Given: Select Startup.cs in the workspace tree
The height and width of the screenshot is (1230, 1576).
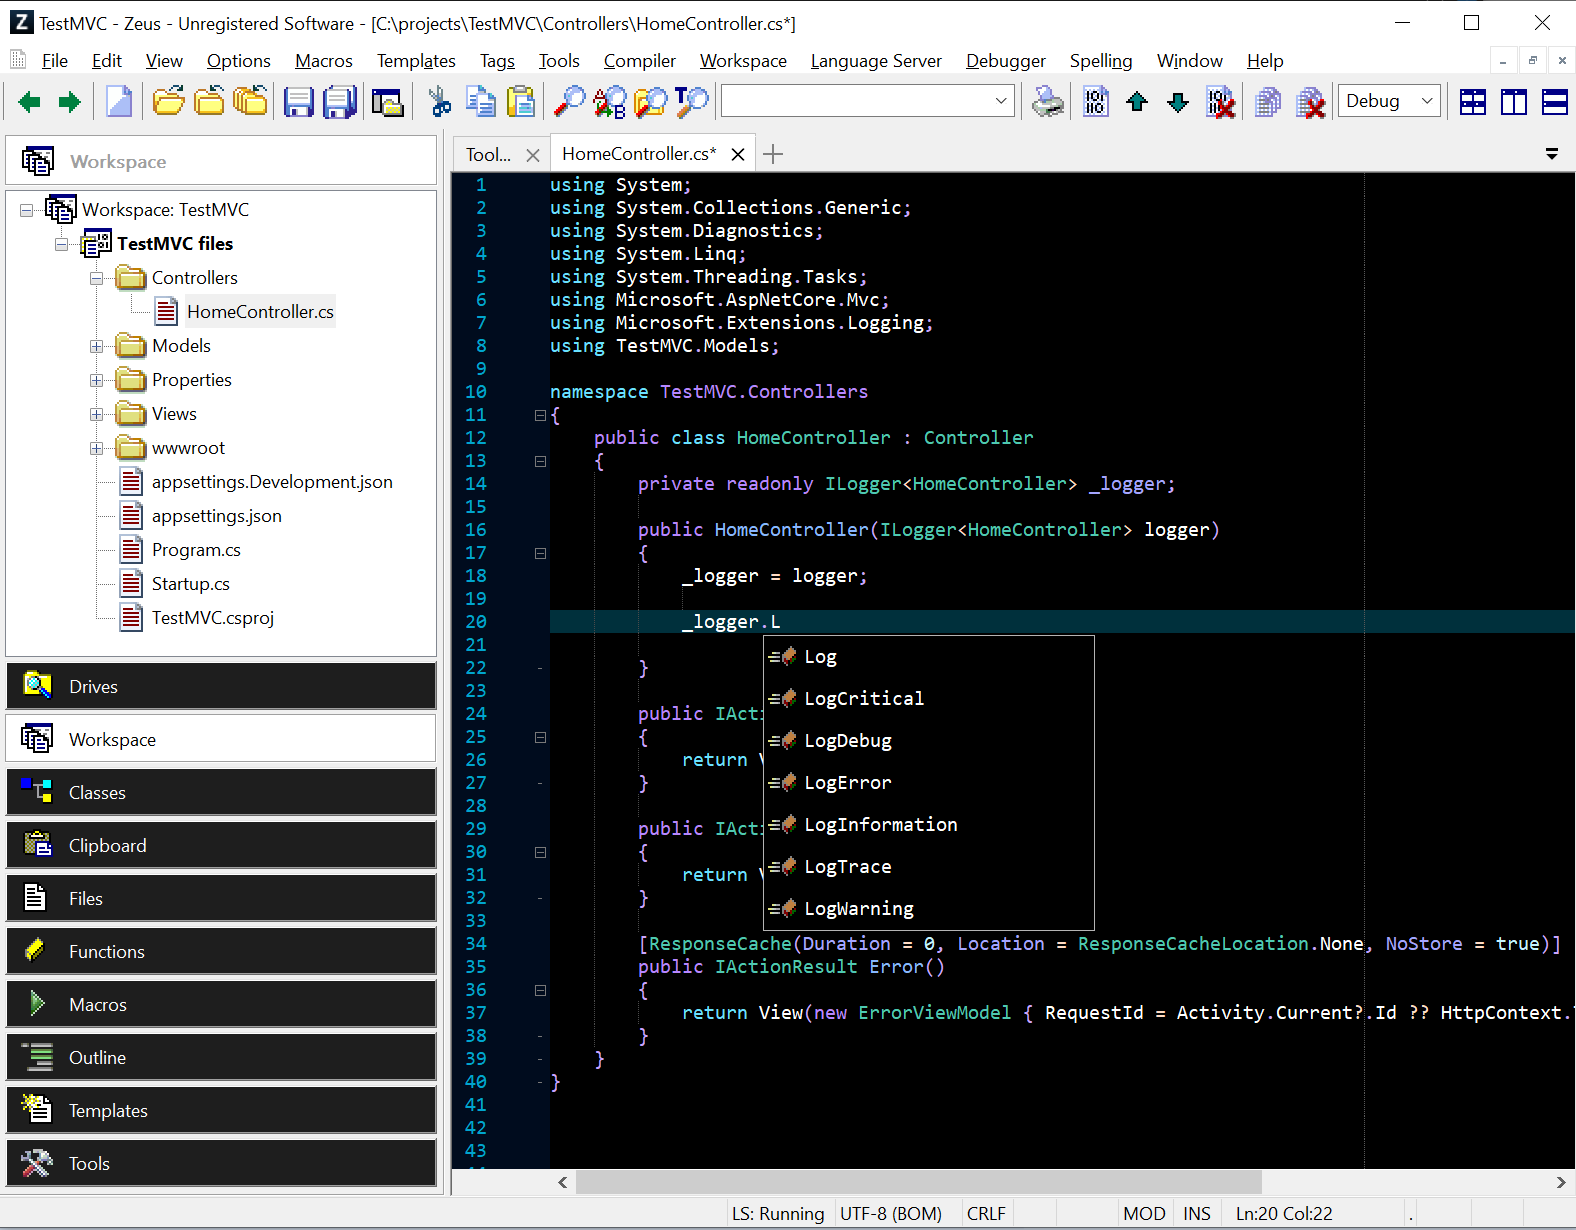Looking at the screenshot, I should [190, 584].
